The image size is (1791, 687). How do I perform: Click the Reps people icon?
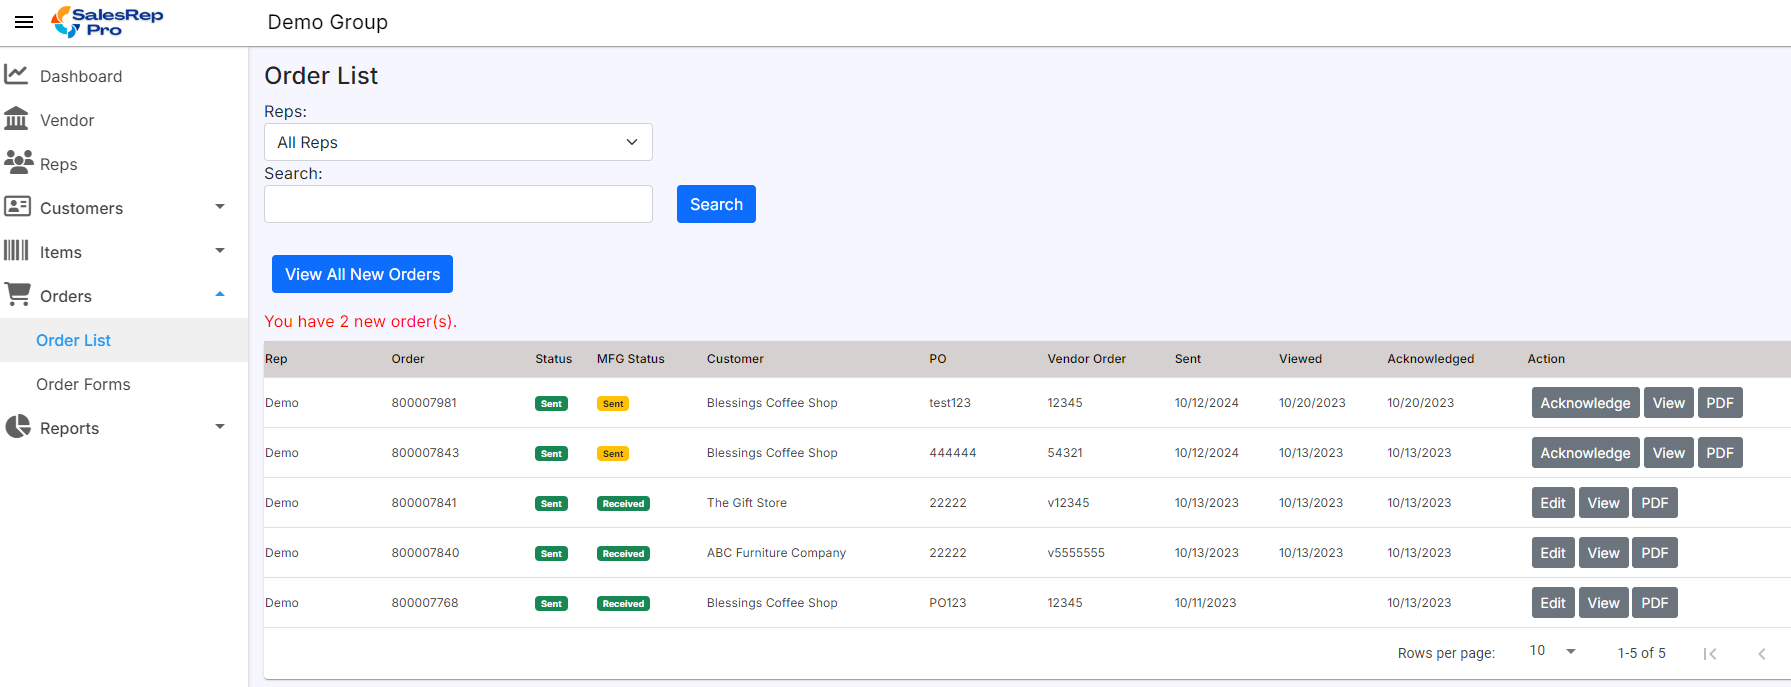click(18, 163)
